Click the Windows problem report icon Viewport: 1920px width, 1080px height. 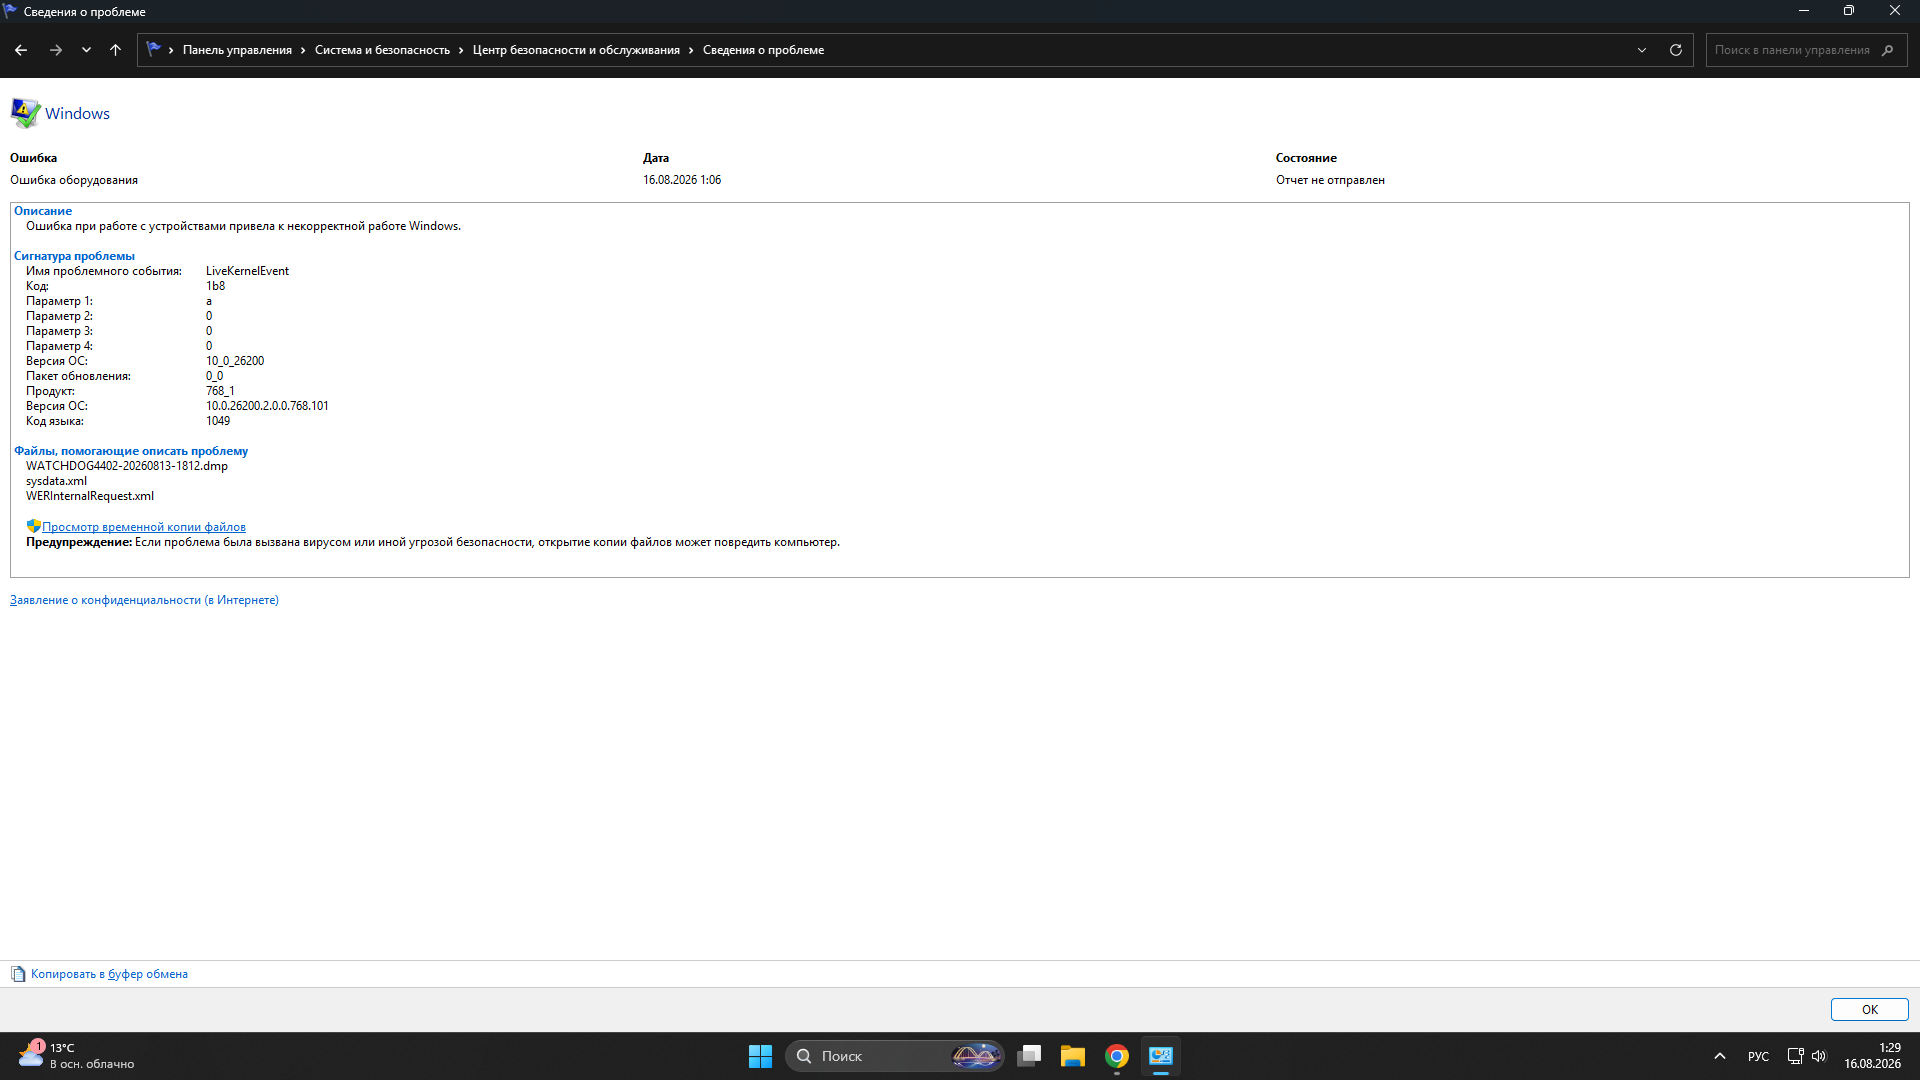pos(25,113)
